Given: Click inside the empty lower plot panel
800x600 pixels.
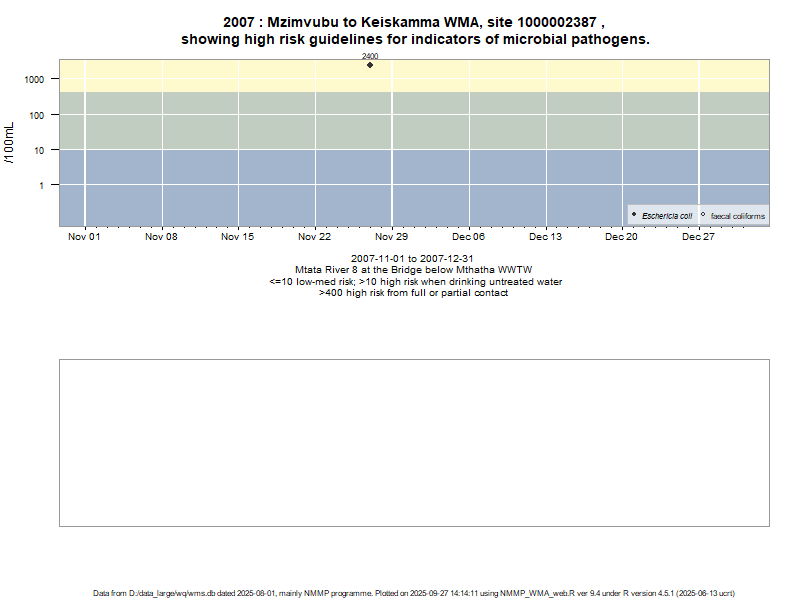Looking at the screenshot, I should coord(414,442).
